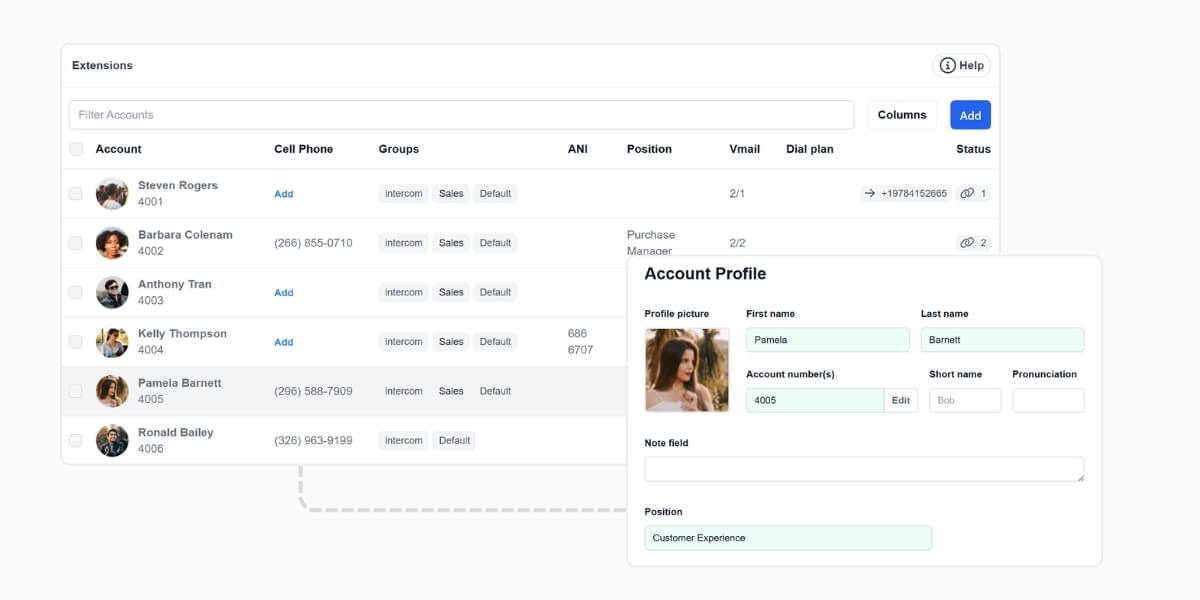Click Default tag for Ronald Bailey
1200x600 pixels.
454,440
